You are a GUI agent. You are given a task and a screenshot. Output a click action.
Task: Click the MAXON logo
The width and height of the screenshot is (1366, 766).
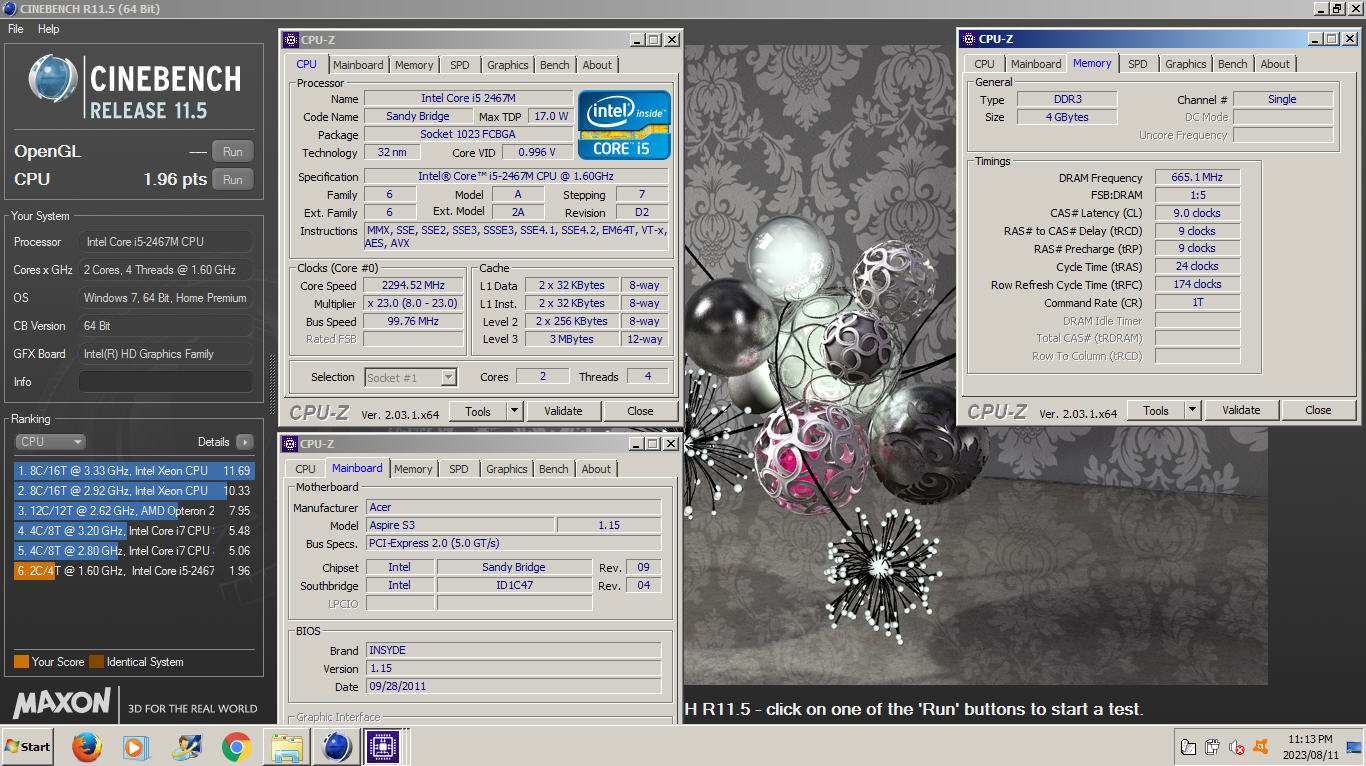(63, 703)
